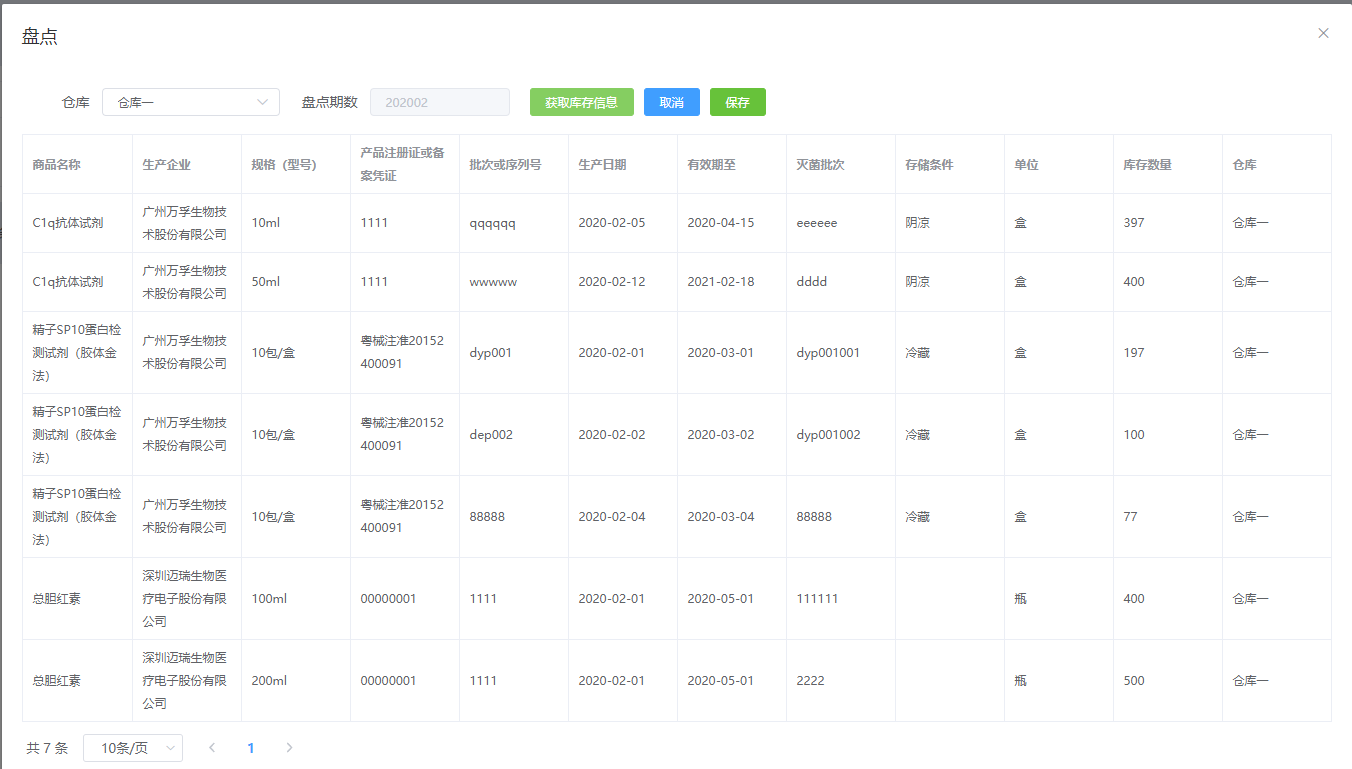Open the 仓库 dropdown showing 仓库一

click(190, 102)
